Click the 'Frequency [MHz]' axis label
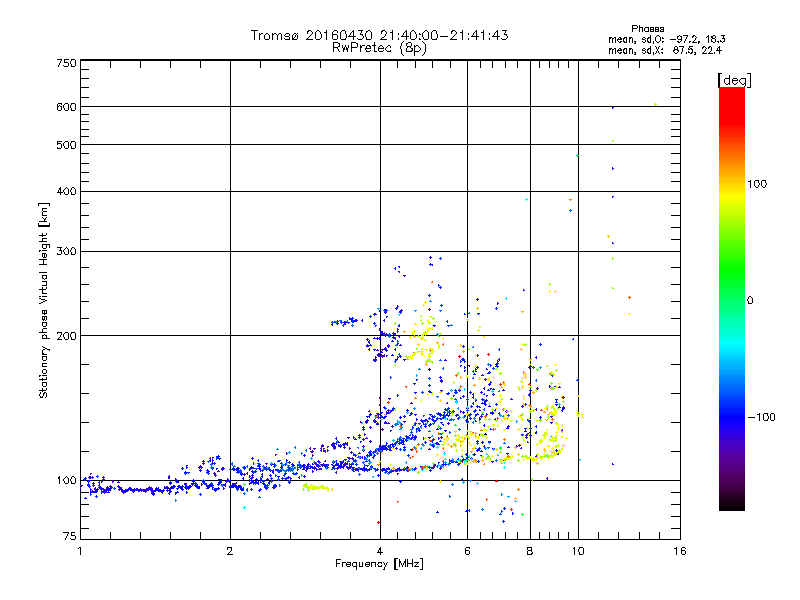 tap(379, 564)
